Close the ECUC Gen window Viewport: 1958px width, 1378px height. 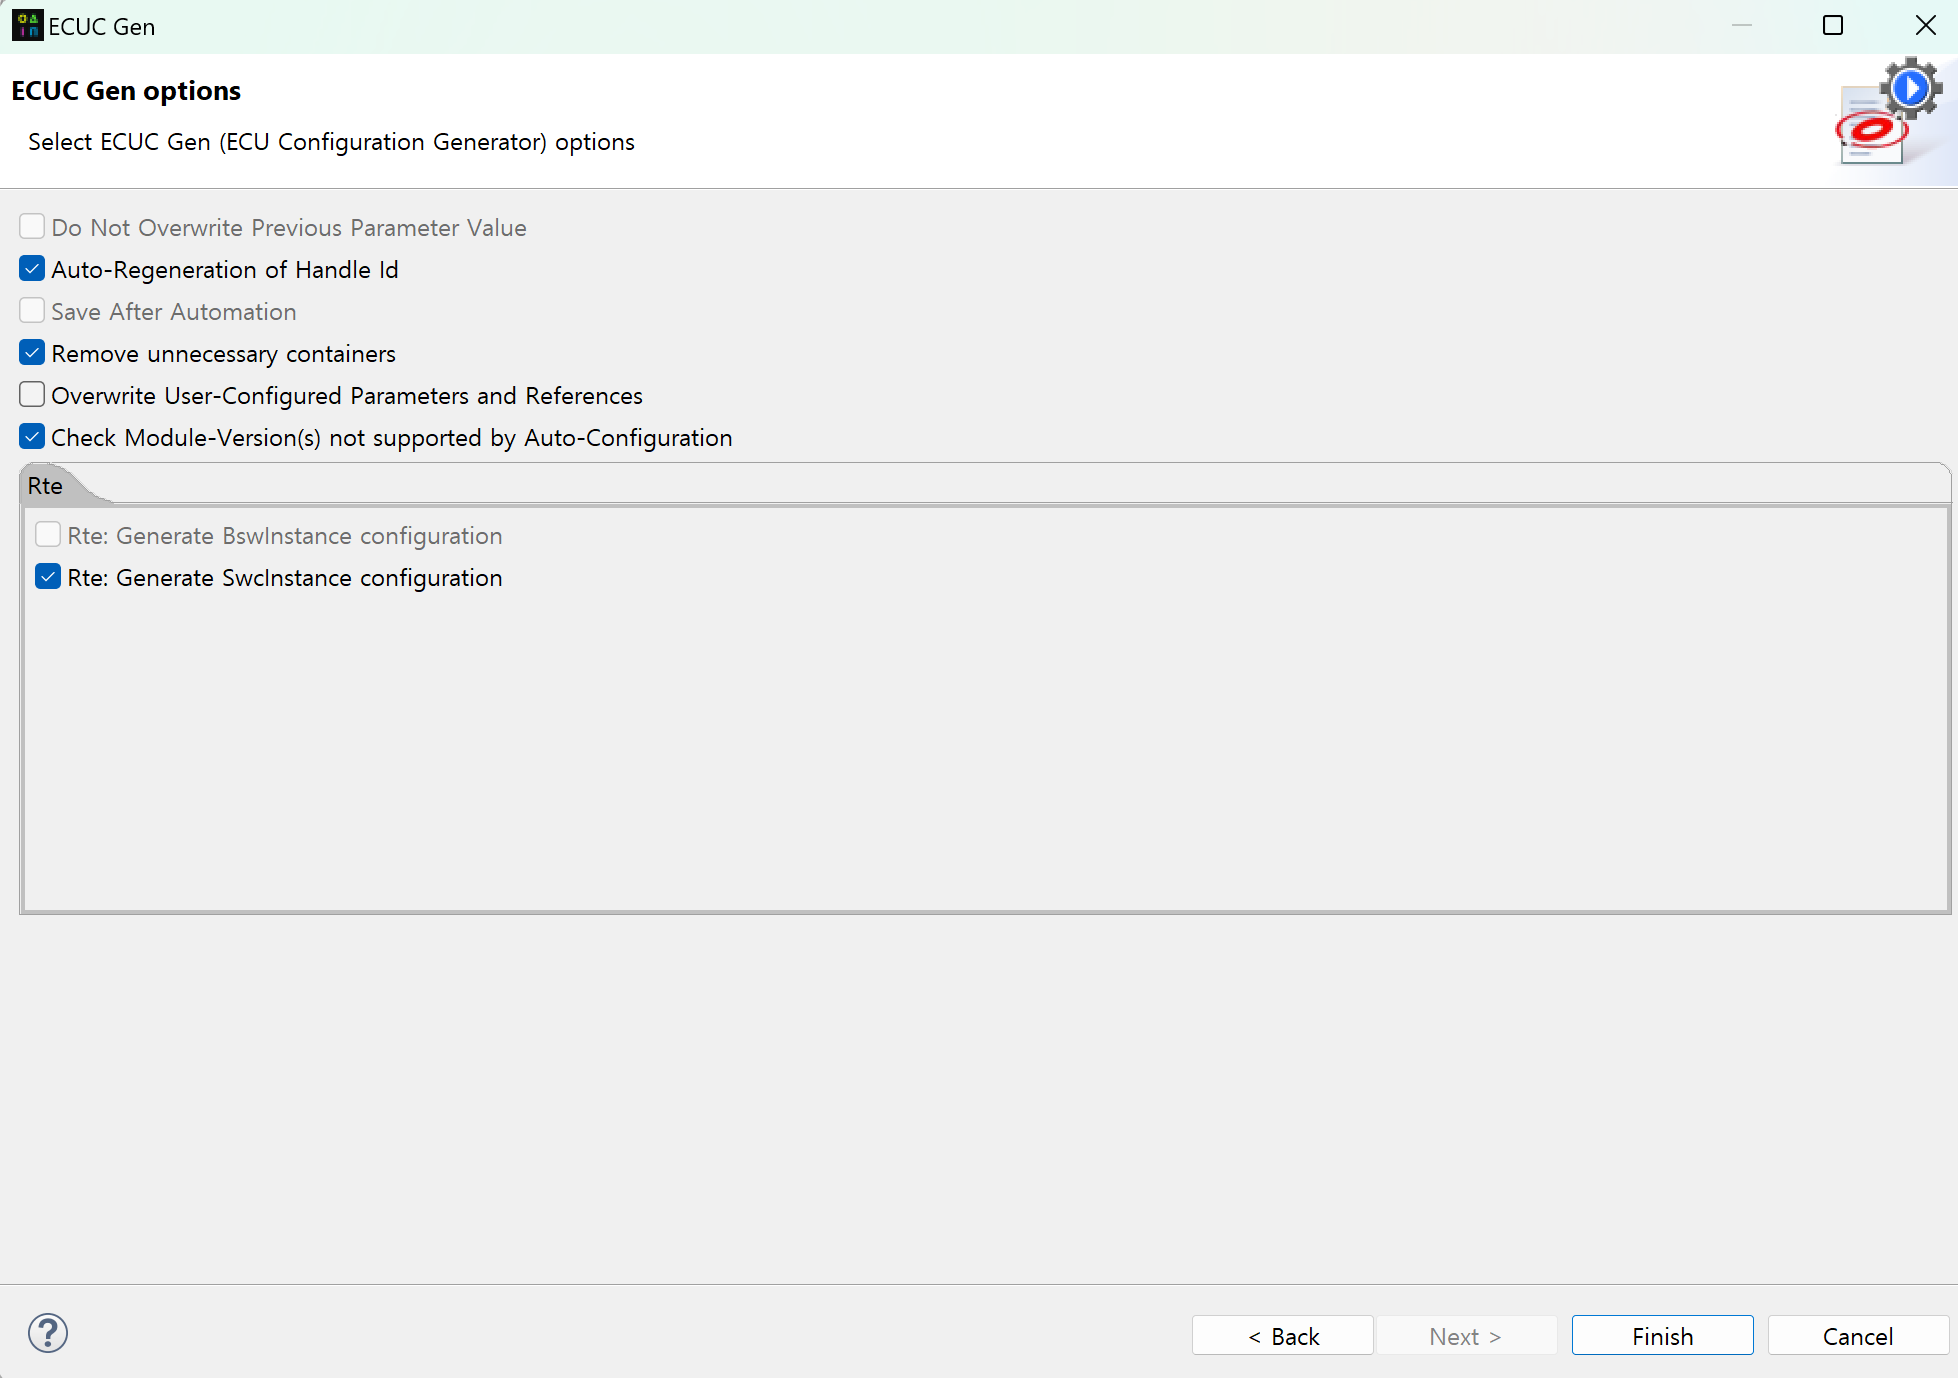(1925, 26)
